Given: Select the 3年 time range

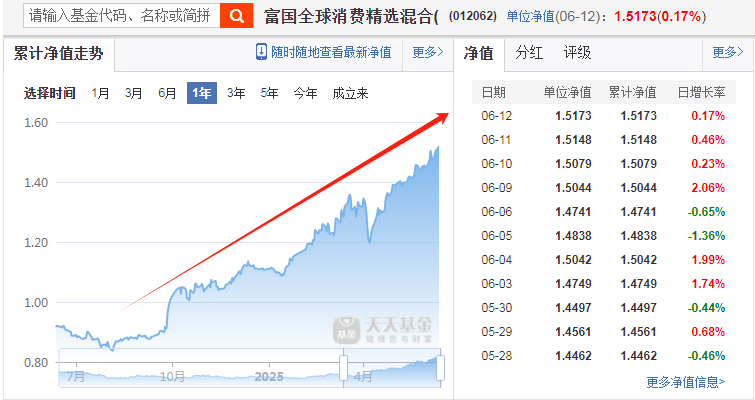Looking at the screenshot, I should point(236,93).
